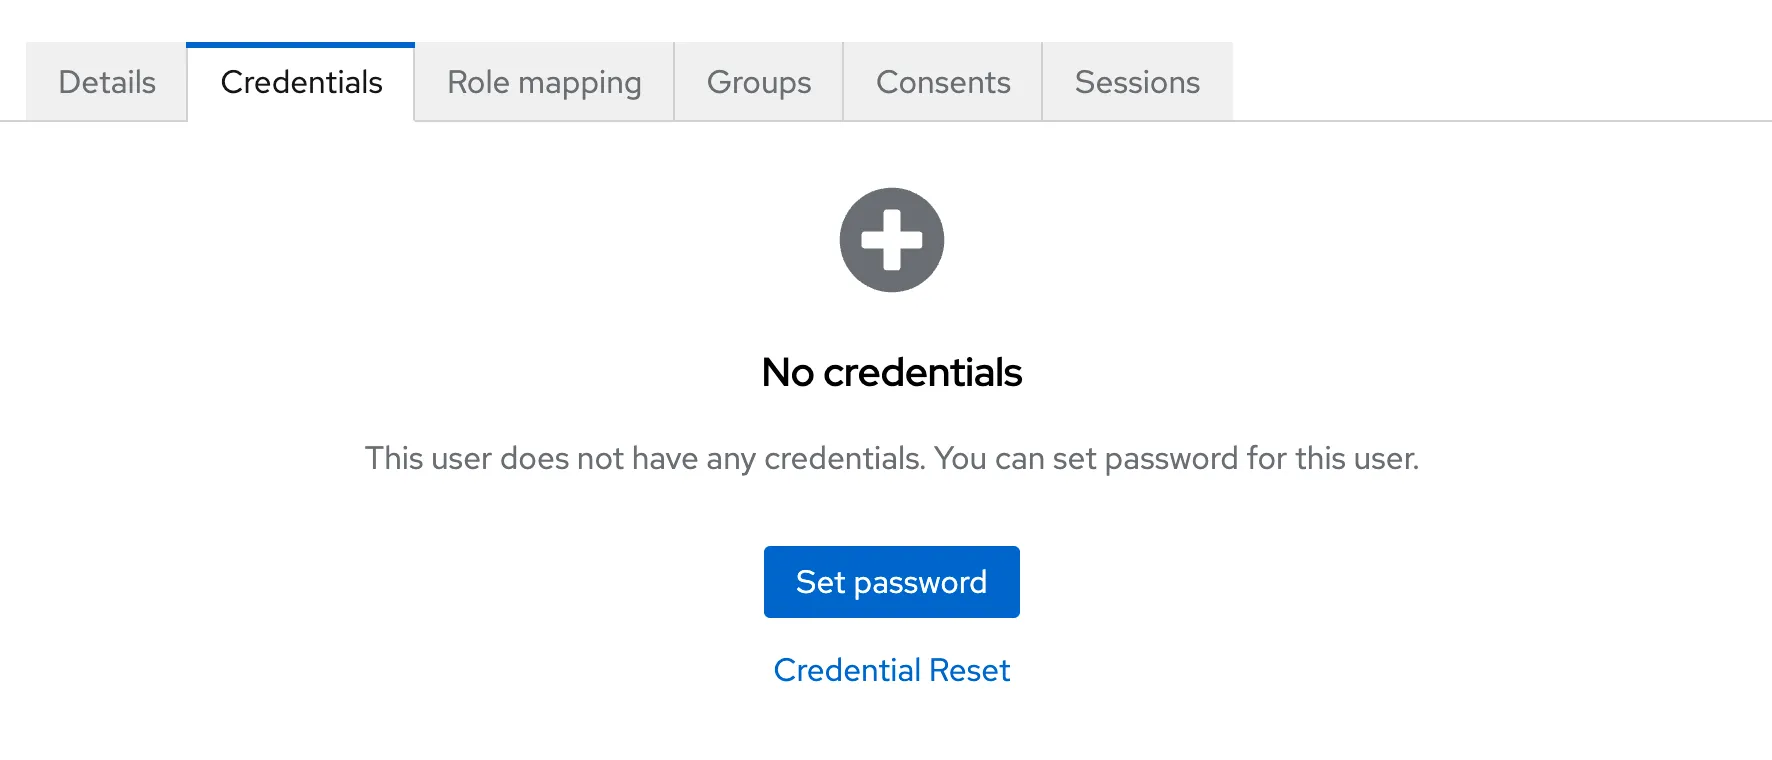Open the Role mapping tab
Viewport: 1772px width, 760px height.
544,82
